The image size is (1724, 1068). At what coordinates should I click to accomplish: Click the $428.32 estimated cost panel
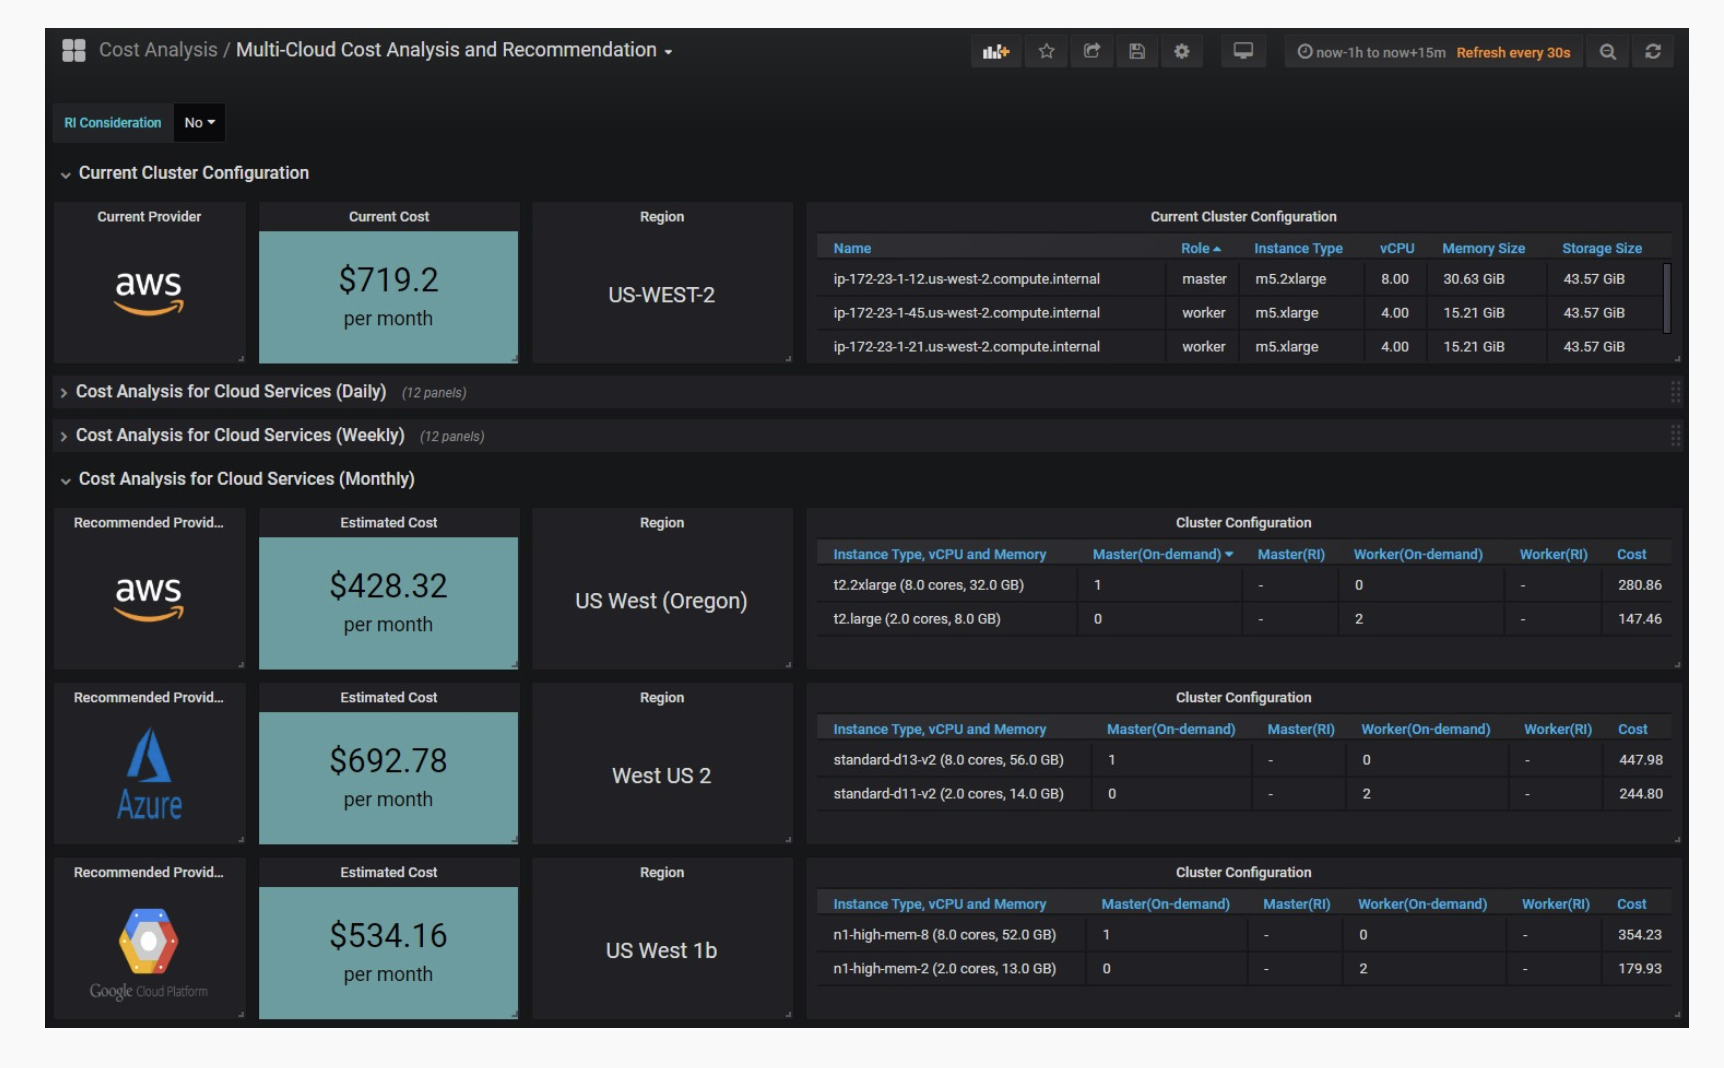[x=388, y=603]
